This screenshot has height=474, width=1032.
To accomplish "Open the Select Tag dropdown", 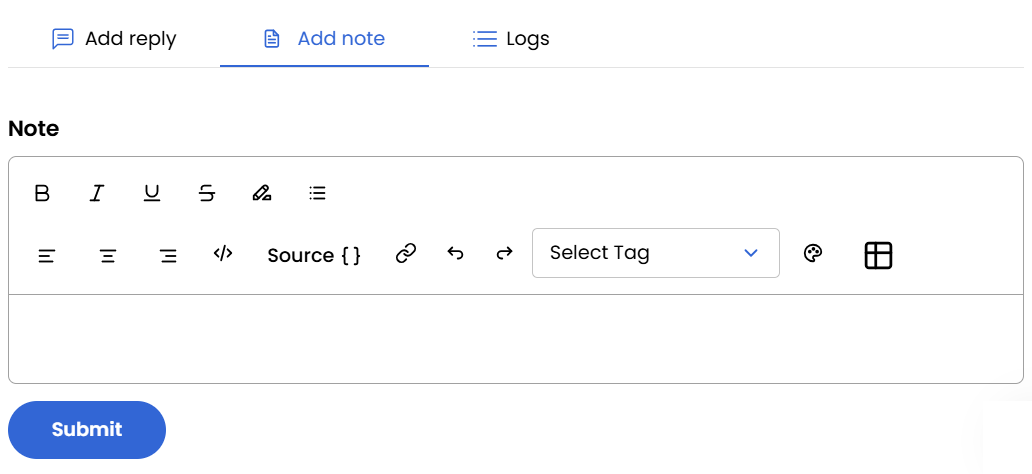I will [x=655, y=253].
